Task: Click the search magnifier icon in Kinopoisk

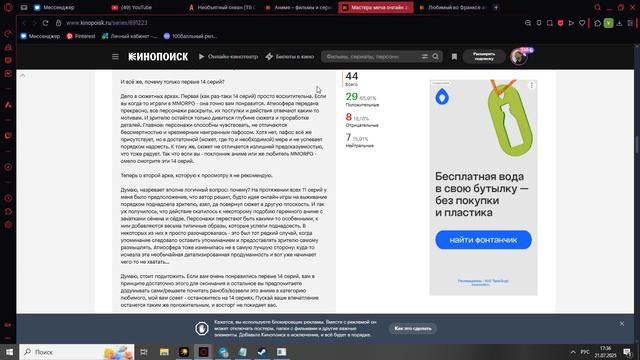Action: (436, 57)
